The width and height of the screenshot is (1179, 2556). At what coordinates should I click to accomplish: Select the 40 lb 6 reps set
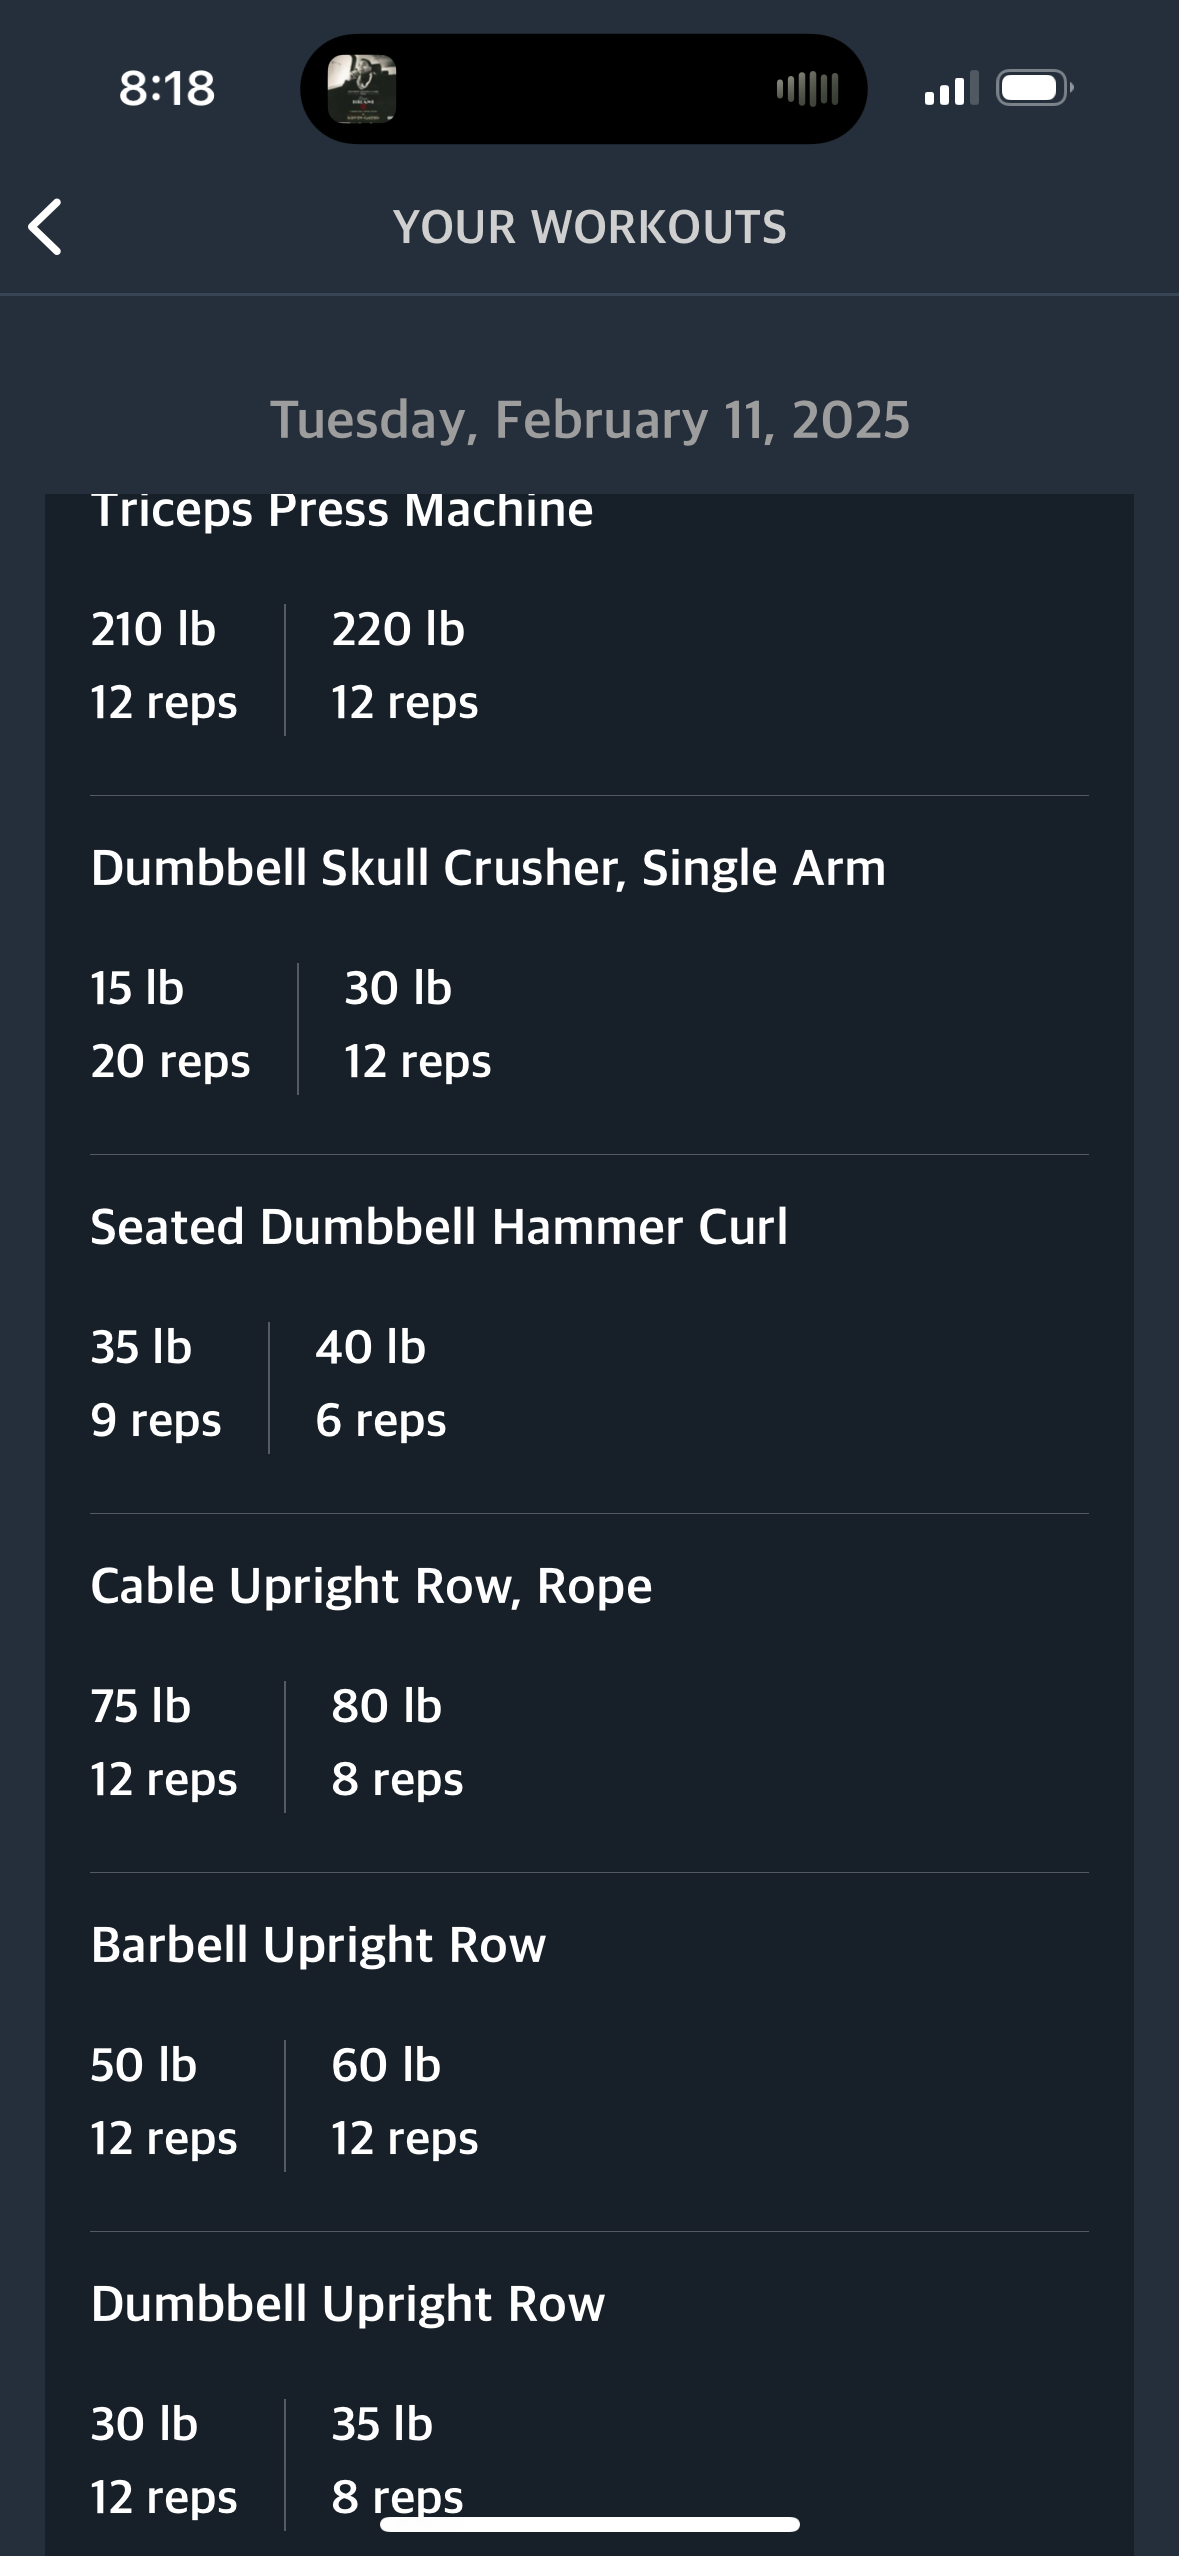pyautogui.click(x=381, y=1384)
